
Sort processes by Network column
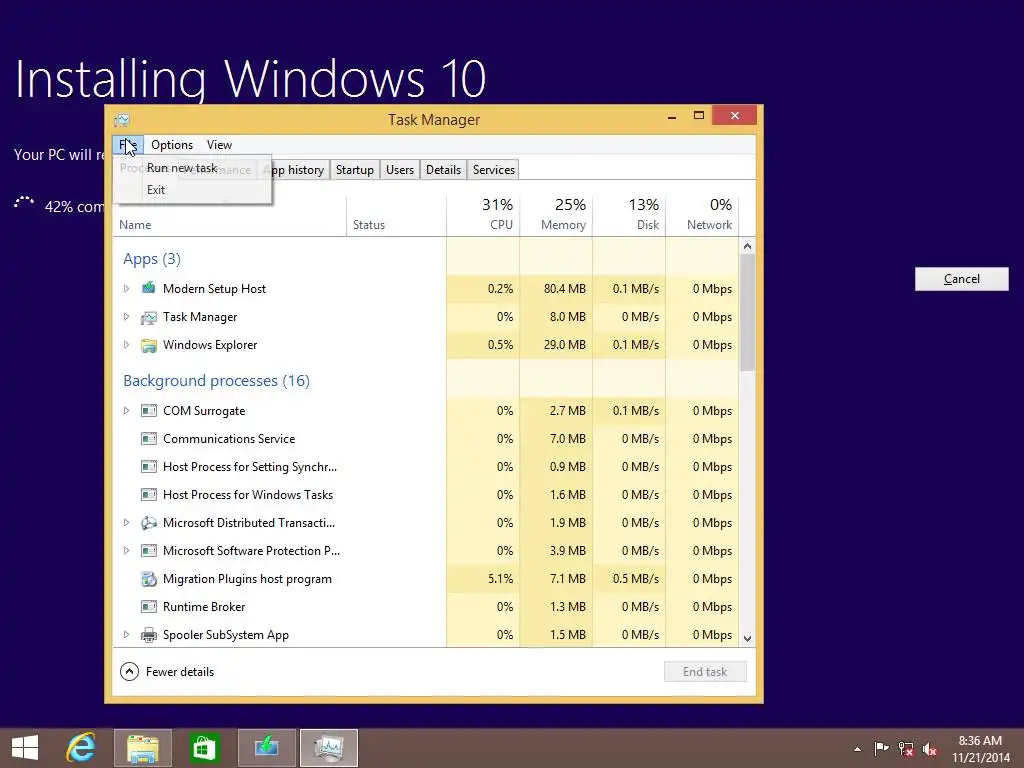coord(703,214)
